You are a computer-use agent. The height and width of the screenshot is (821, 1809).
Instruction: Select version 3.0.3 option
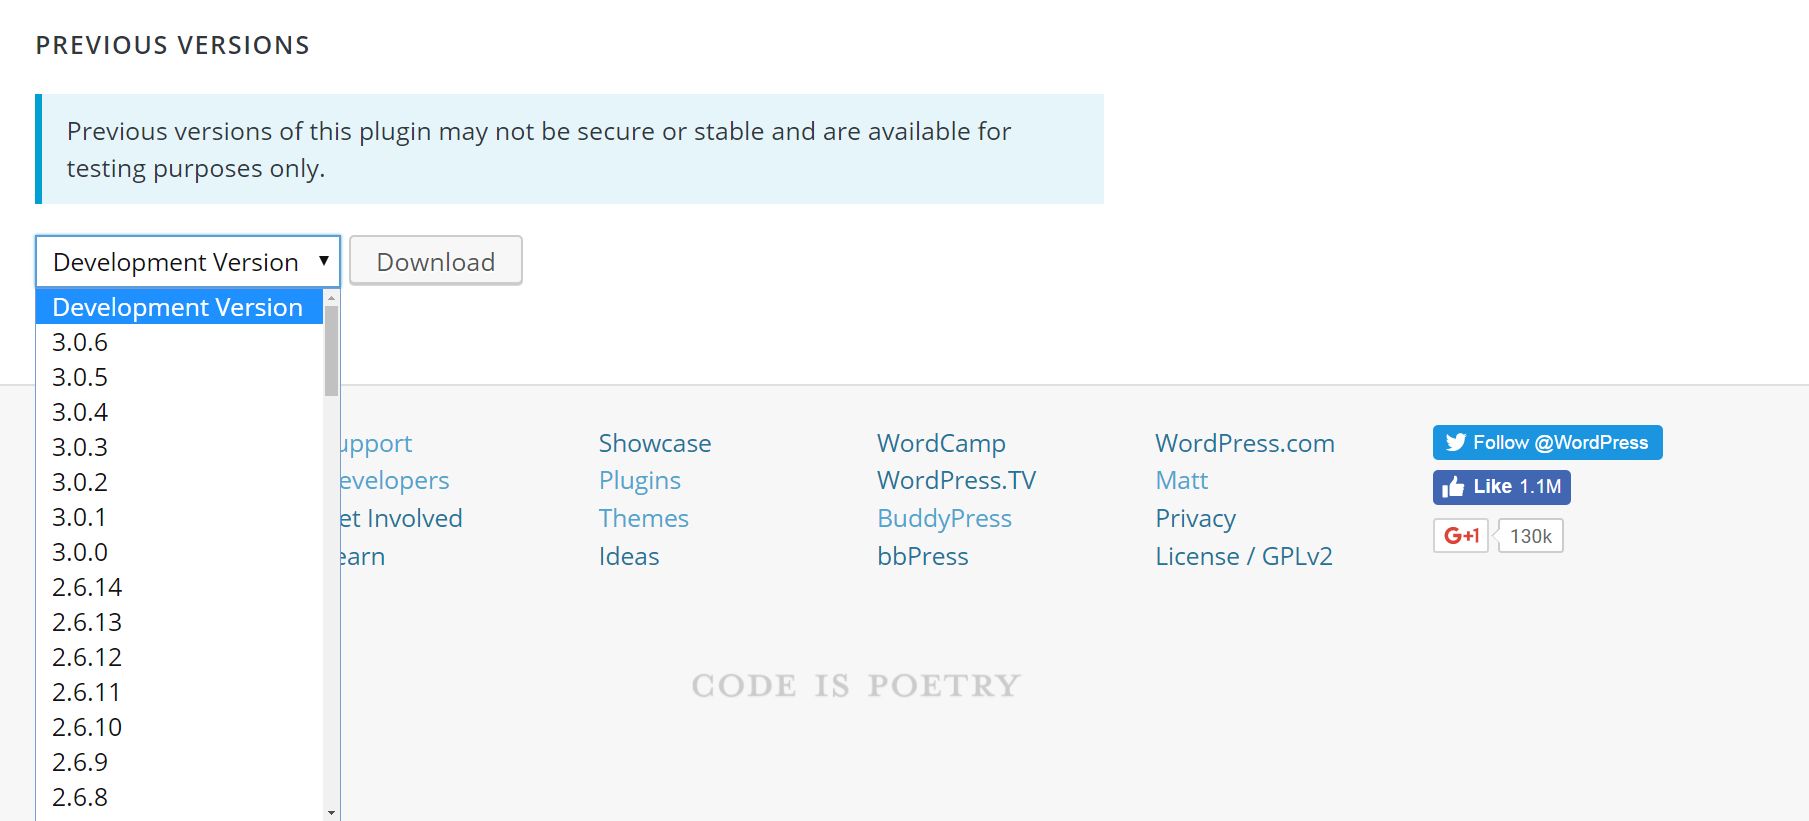(180, 447)
